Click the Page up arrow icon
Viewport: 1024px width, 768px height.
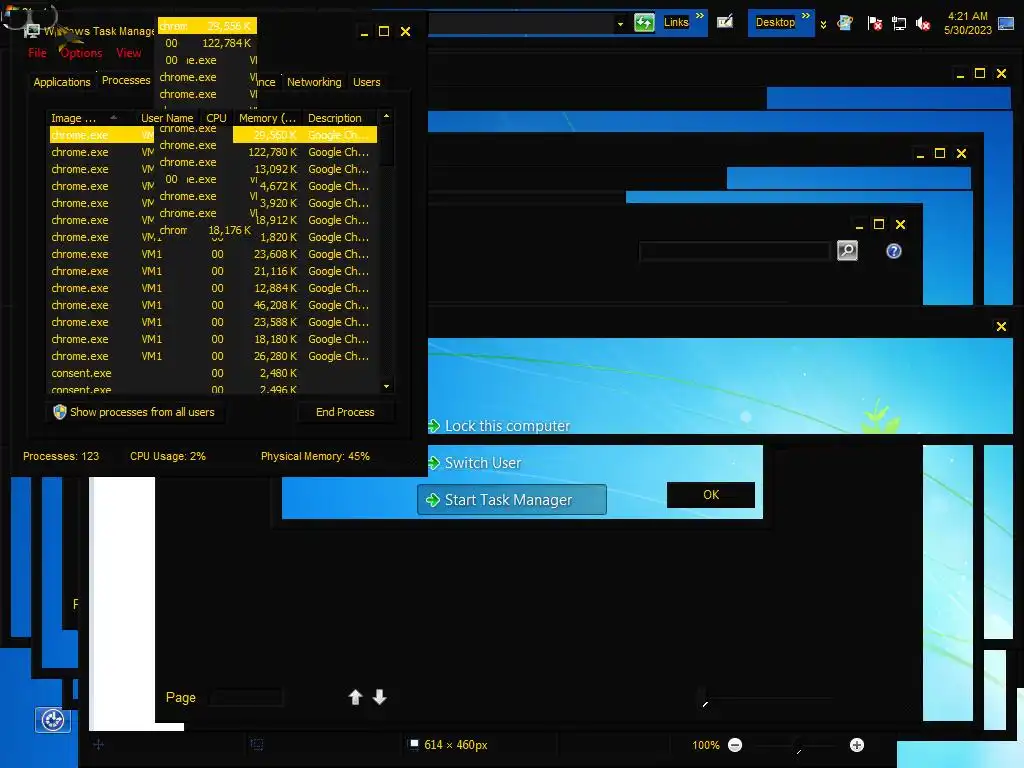(355, 697)
